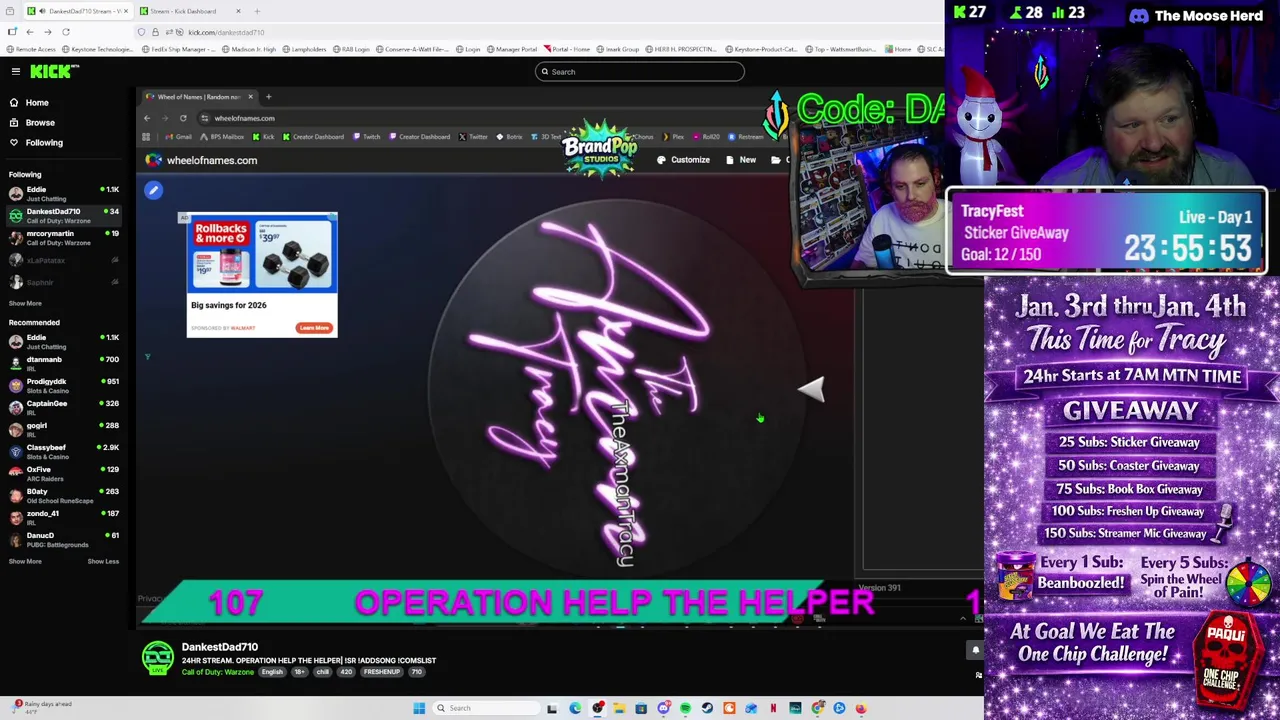Open Netflix from taskbar
This screenshot has height=720, width=1280.
(773, 708)
